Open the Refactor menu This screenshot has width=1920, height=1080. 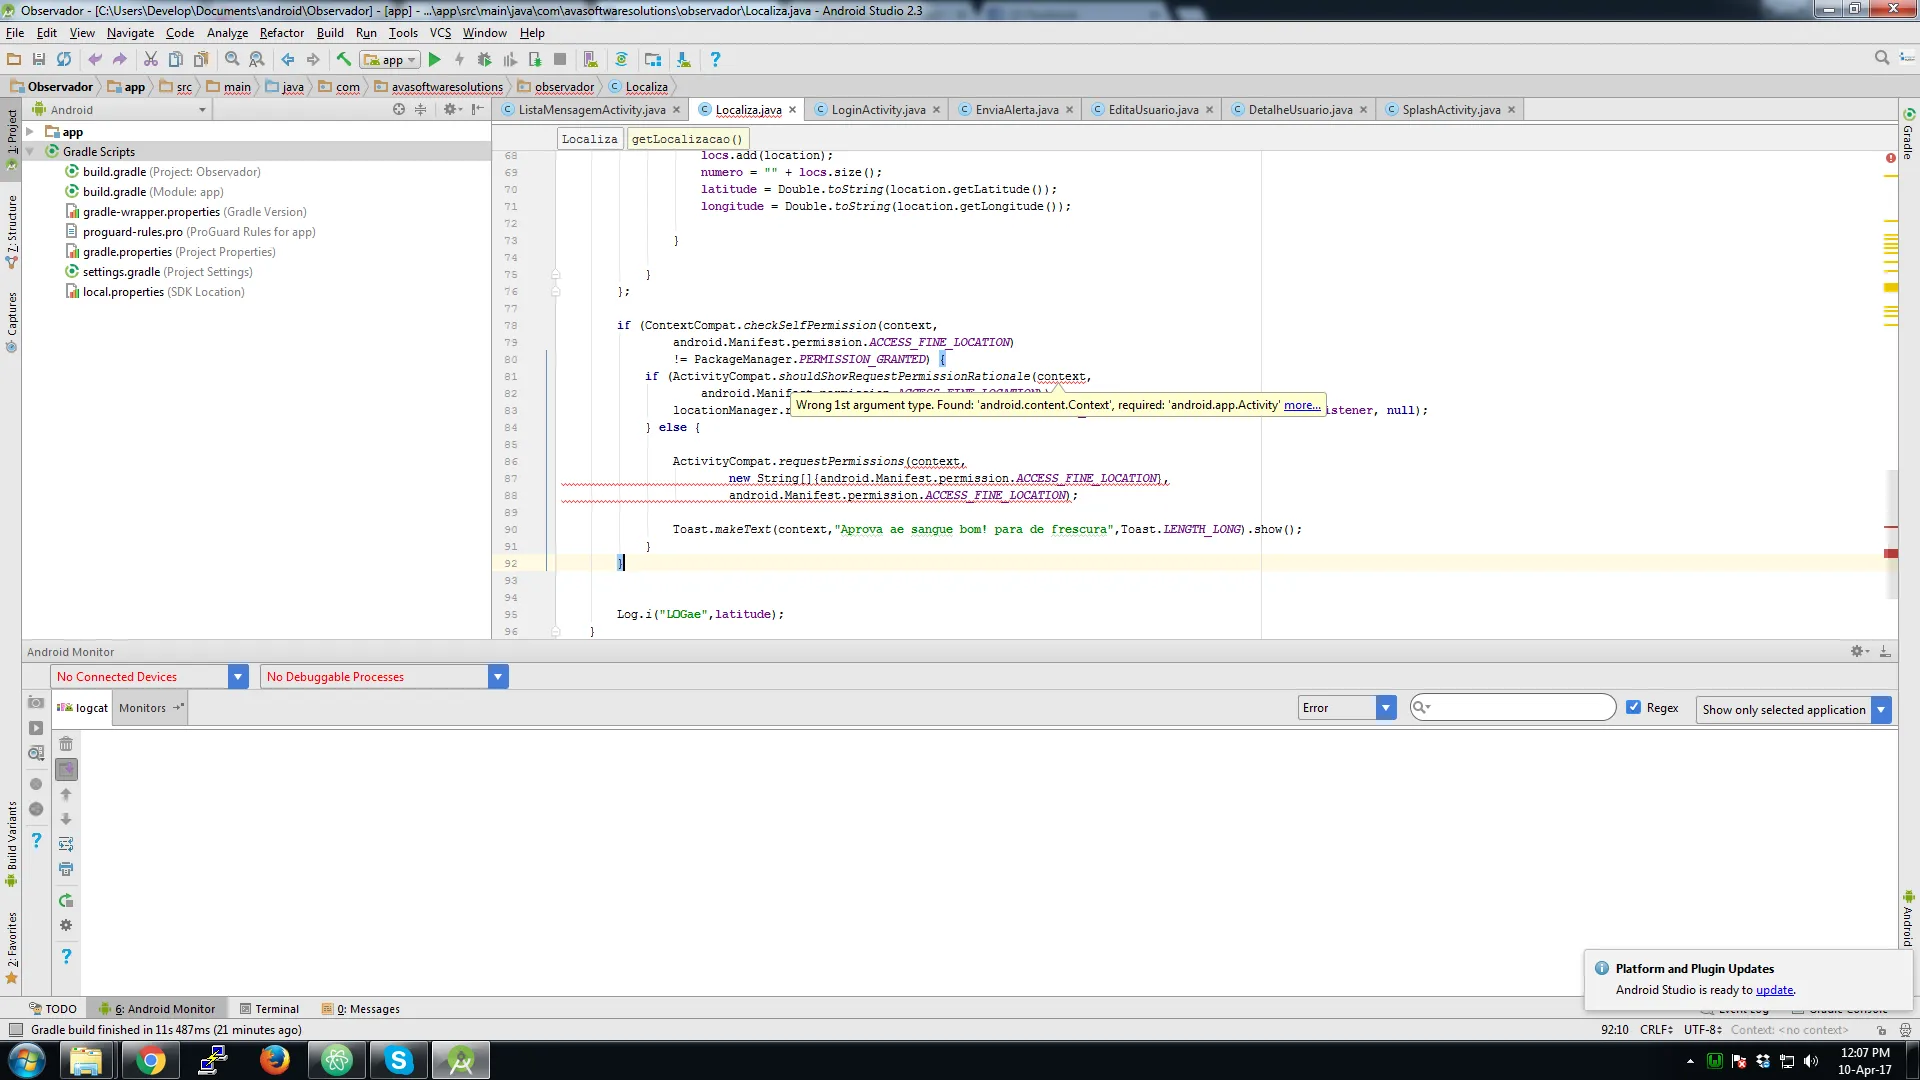[281, 33]
